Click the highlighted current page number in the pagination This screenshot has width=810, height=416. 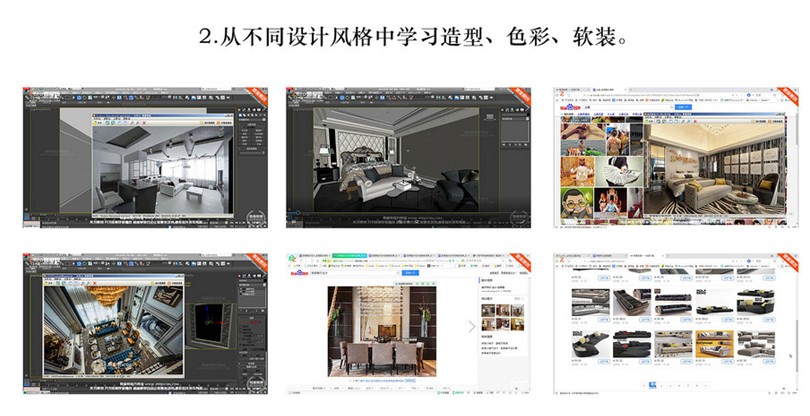(x=652, y=386)
